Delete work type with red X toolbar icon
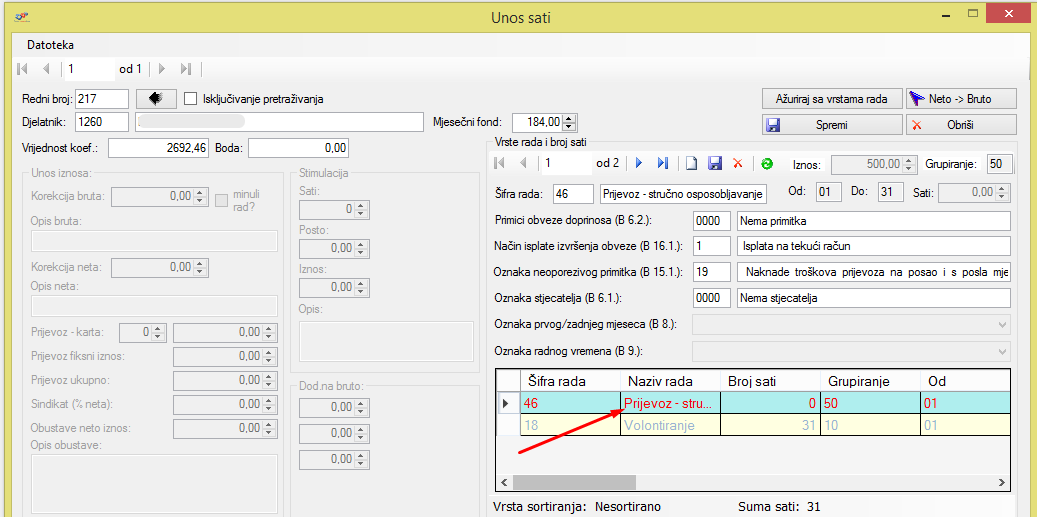Viewport: 1037px width, 517px height. click(738, 163)
